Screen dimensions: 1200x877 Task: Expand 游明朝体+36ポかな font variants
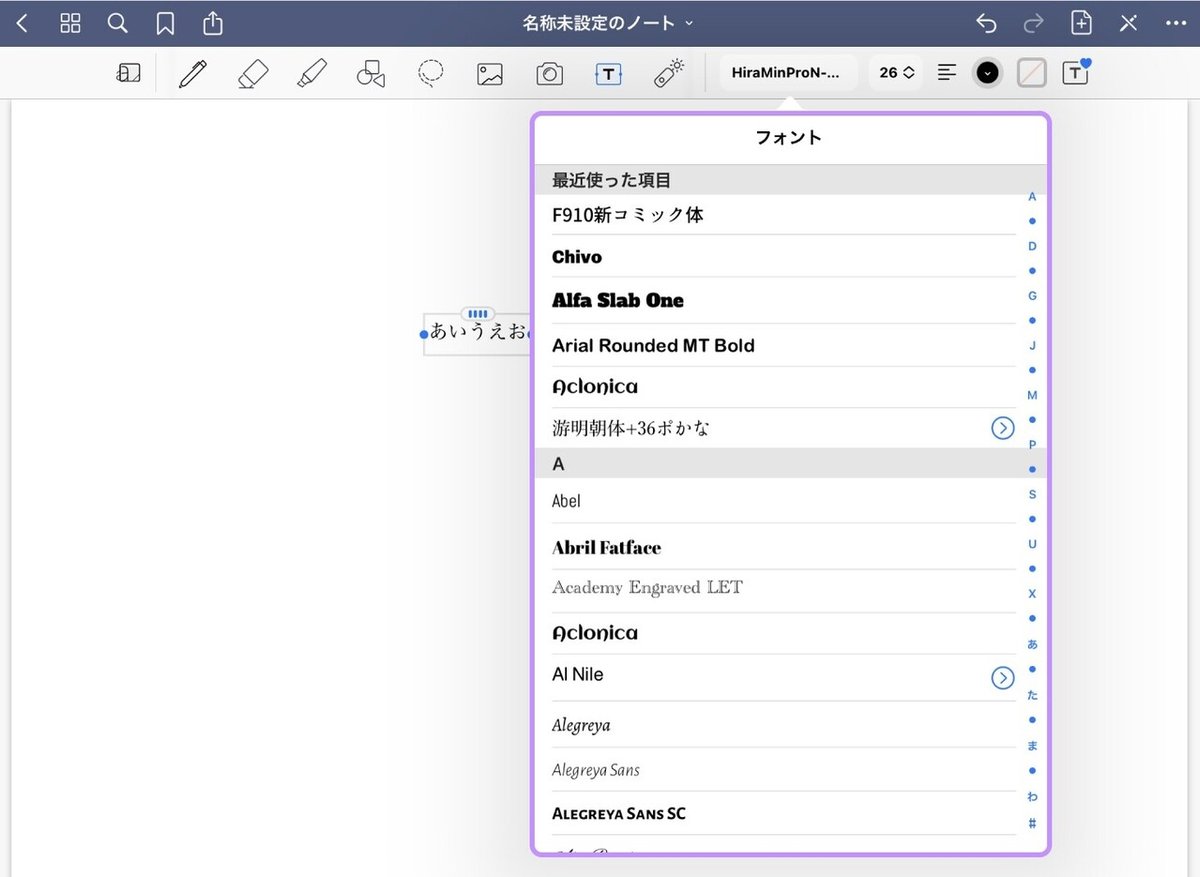pos(1002,428)
